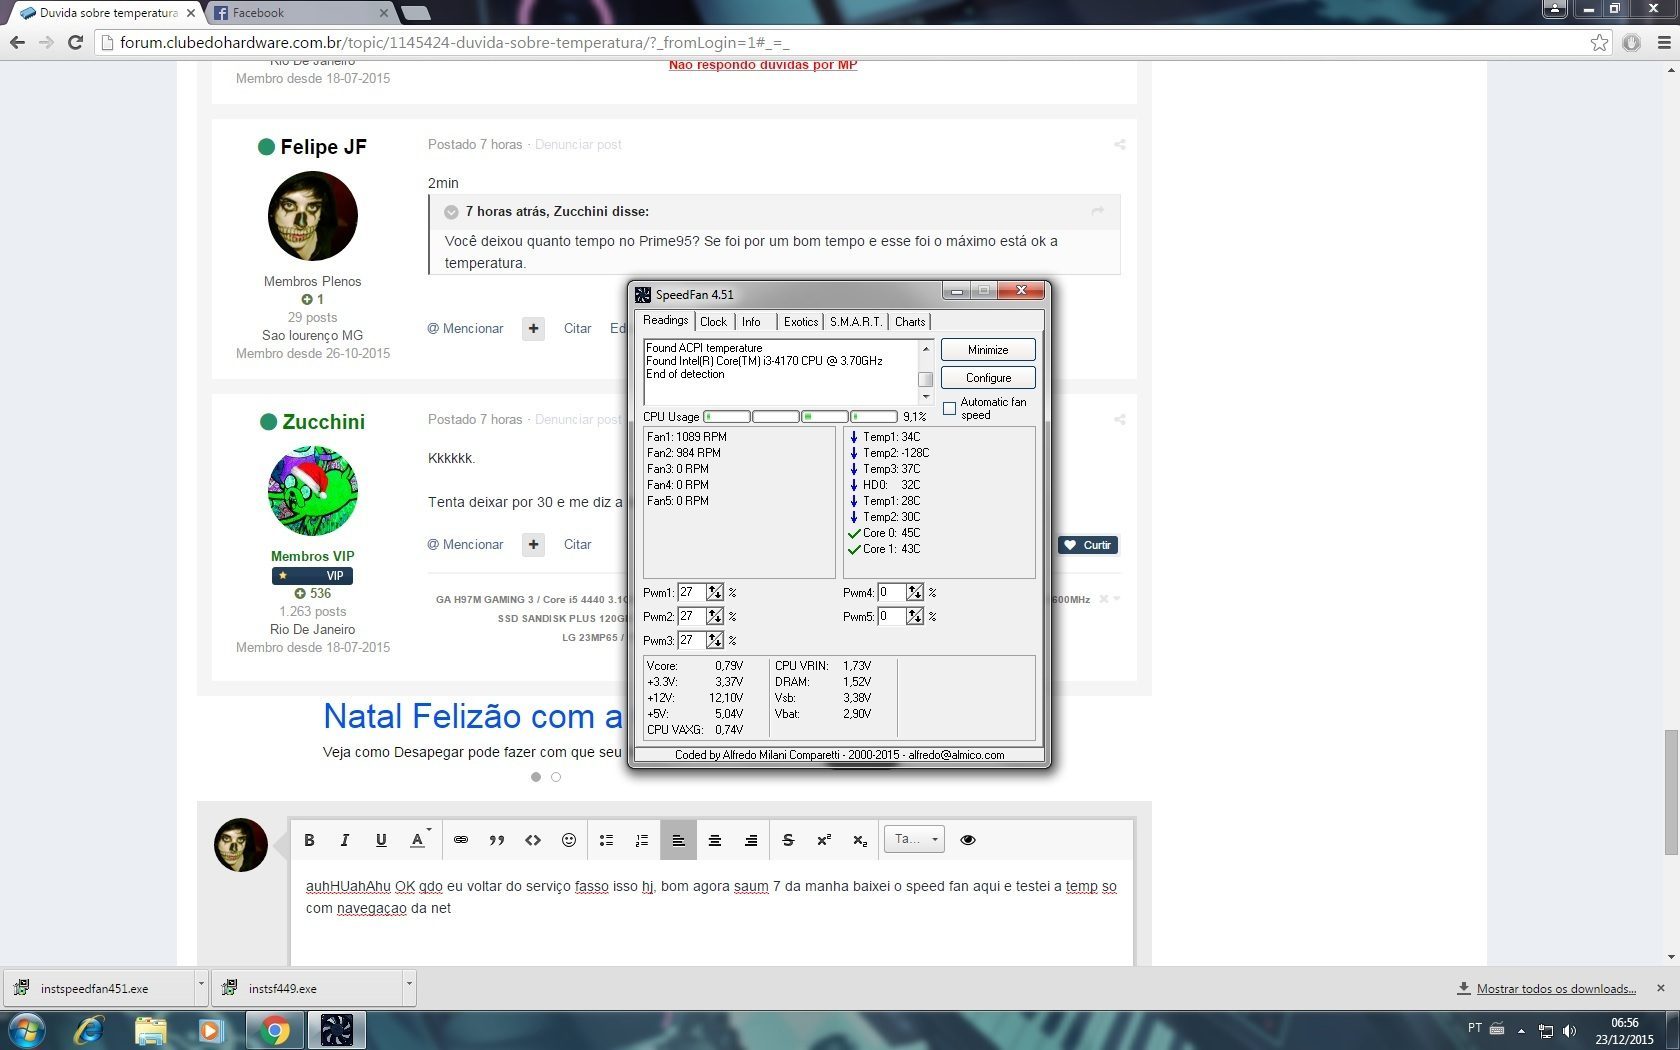Image resolution: width=1680 pixels, height=1050 pixels.
Task: Toggle underline formatting in the reply editor
Action: point(381,840)
